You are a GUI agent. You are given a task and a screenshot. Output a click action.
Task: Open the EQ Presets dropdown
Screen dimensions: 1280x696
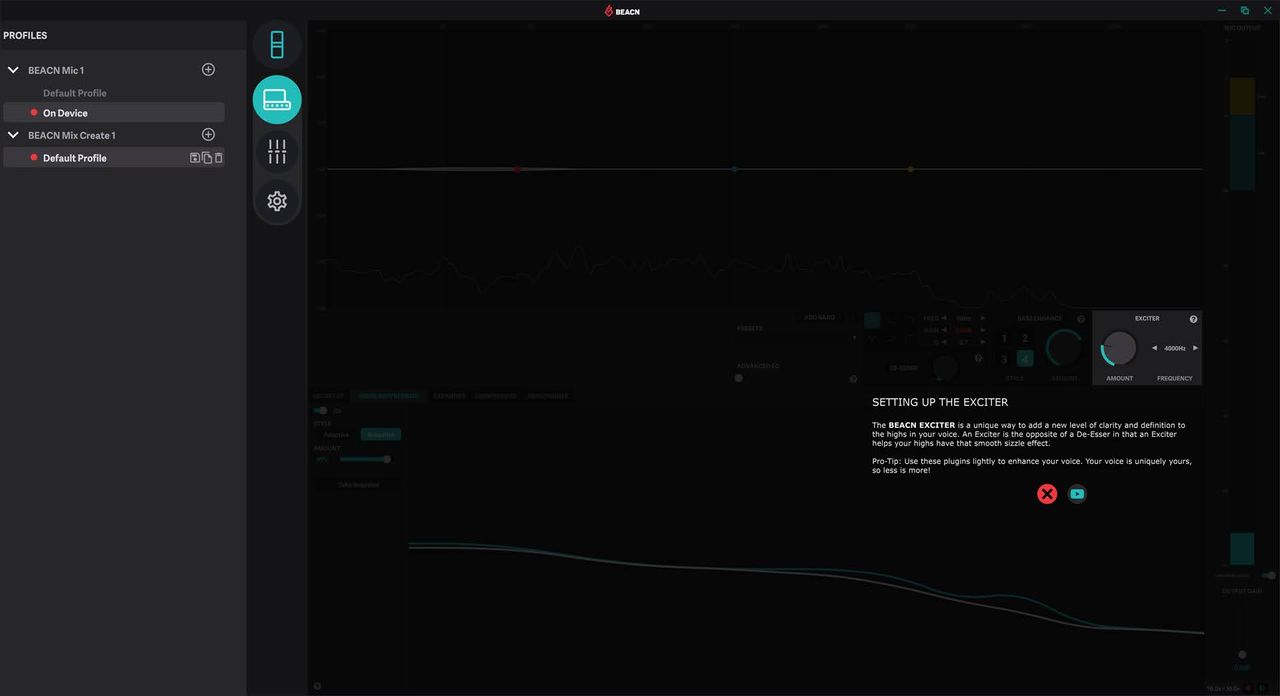(797, 337)
